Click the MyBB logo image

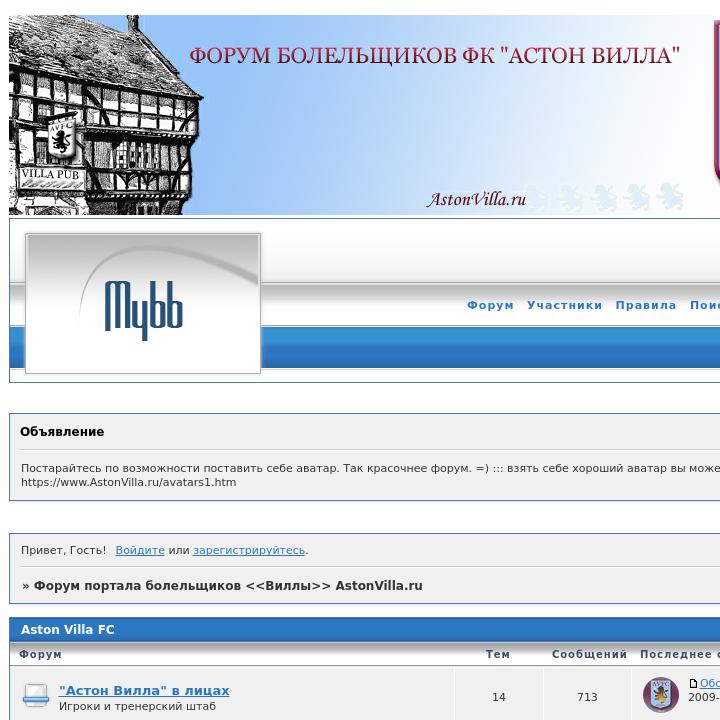(143, 304)
